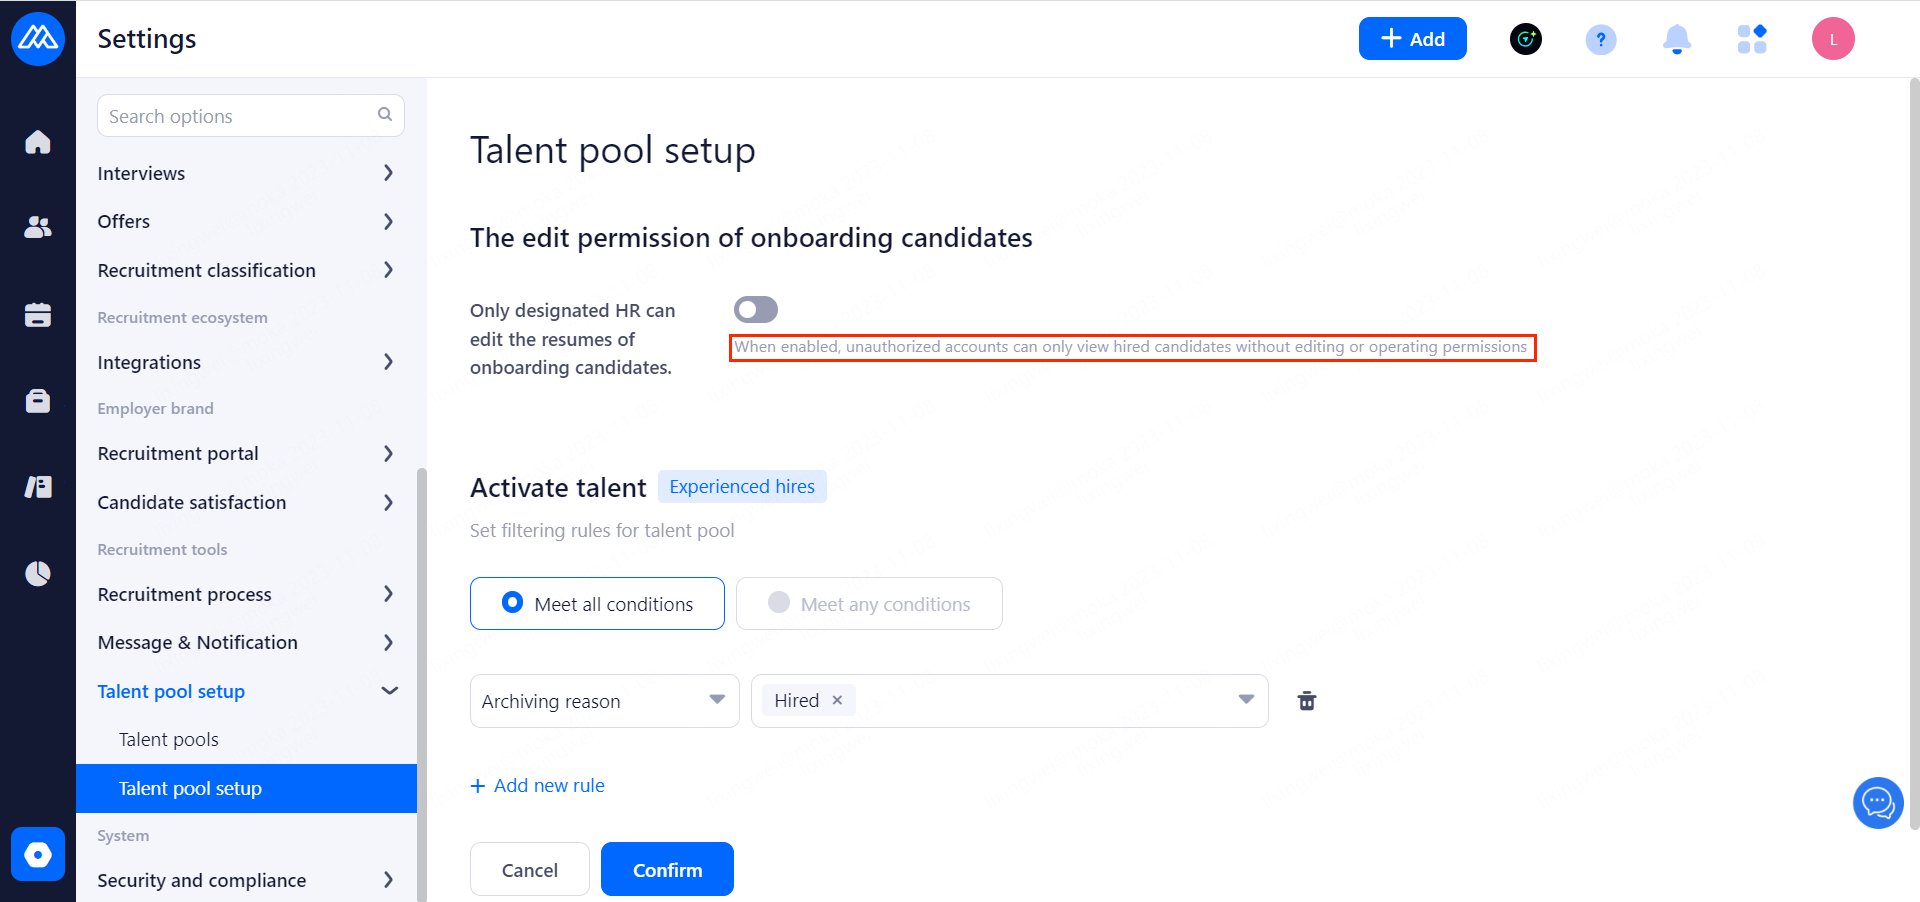
Task: Open the candidates people icon
Action: [x=38, y=228]
